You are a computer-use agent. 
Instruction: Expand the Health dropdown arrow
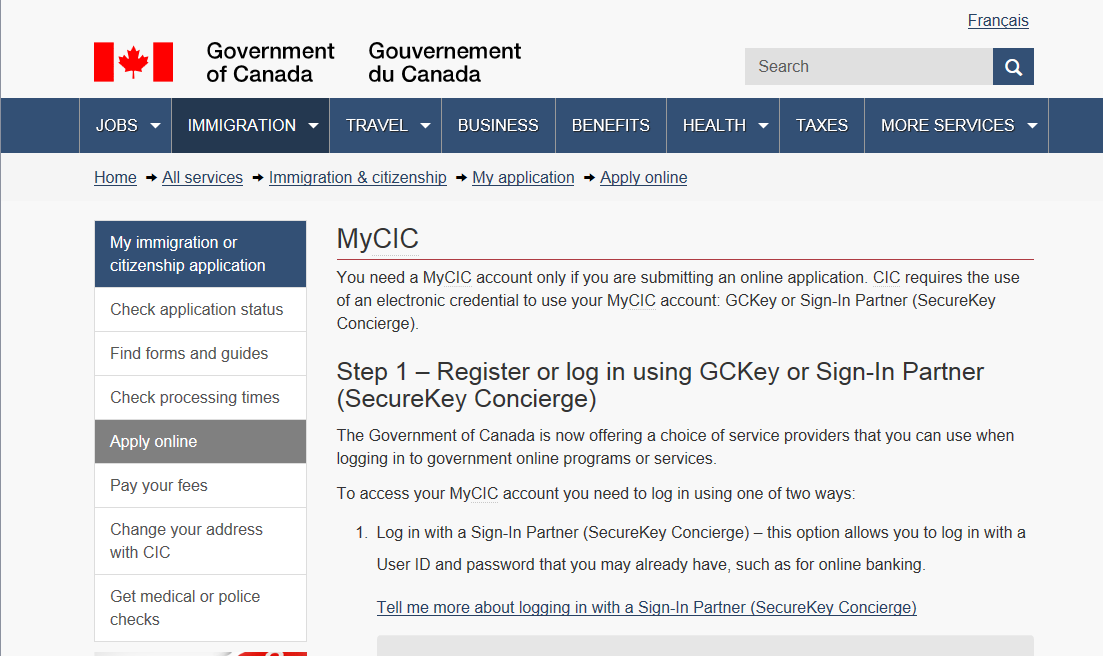click(763, 126)
